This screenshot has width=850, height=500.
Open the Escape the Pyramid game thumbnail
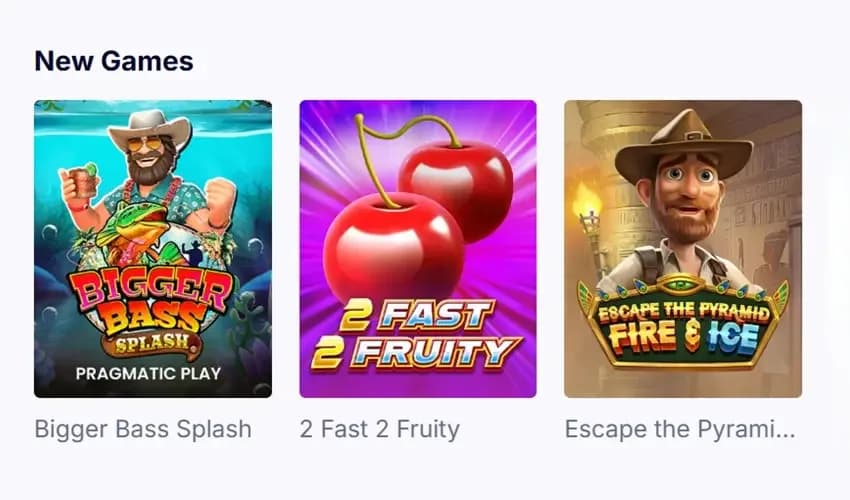click(x=683, y=248)
